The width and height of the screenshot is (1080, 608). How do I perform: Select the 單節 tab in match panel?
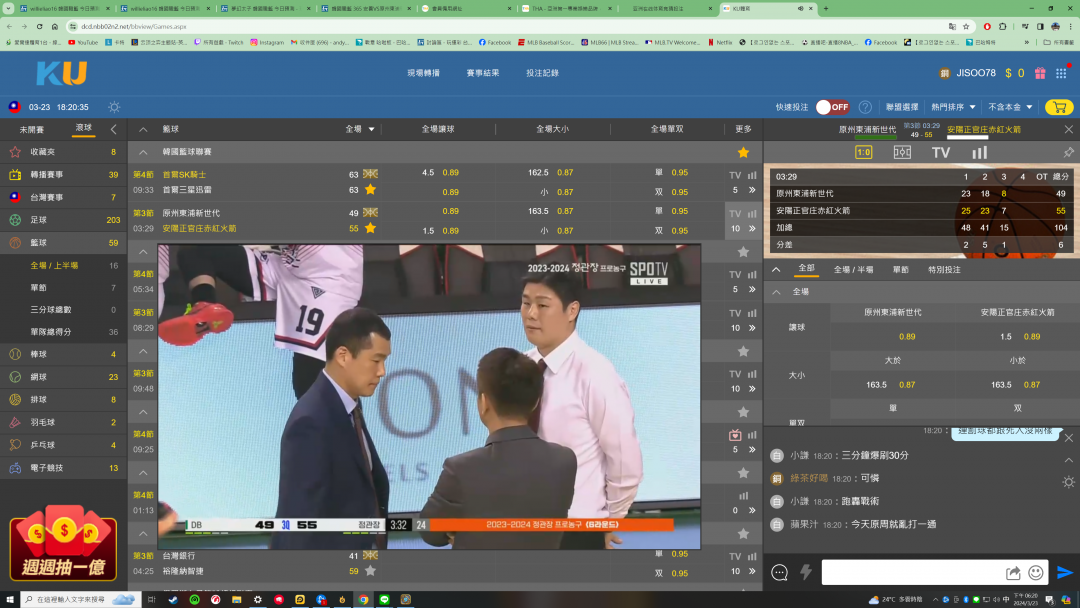(900, 269)
